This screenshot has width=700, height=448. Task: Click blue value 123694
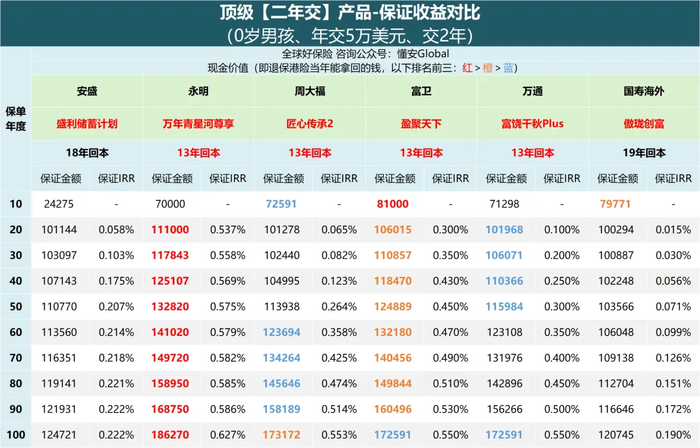tap(281, 332)
